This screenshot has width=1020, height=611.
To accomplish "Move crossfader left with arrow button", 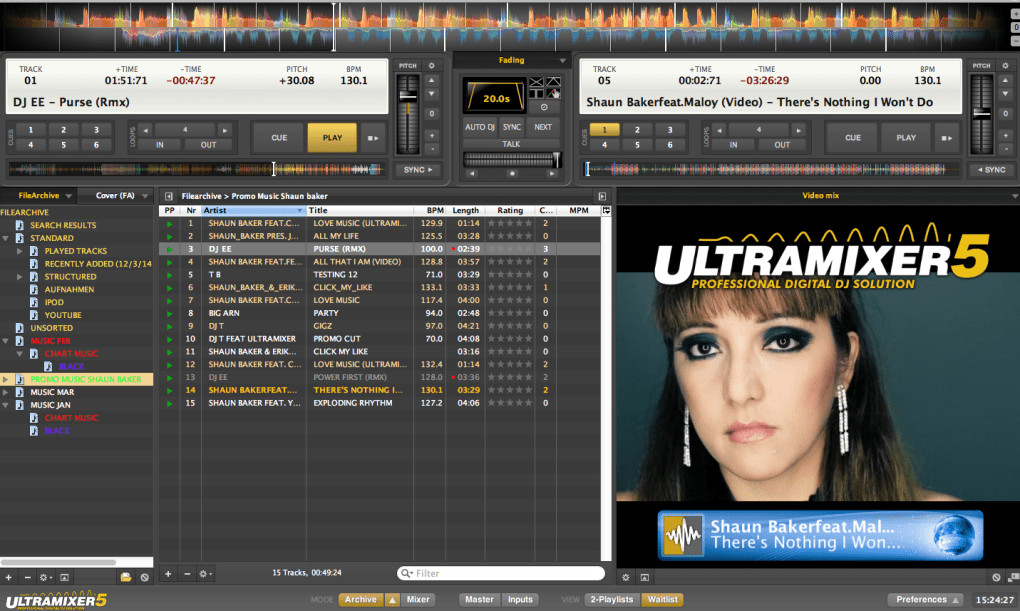I will [472, 174].
